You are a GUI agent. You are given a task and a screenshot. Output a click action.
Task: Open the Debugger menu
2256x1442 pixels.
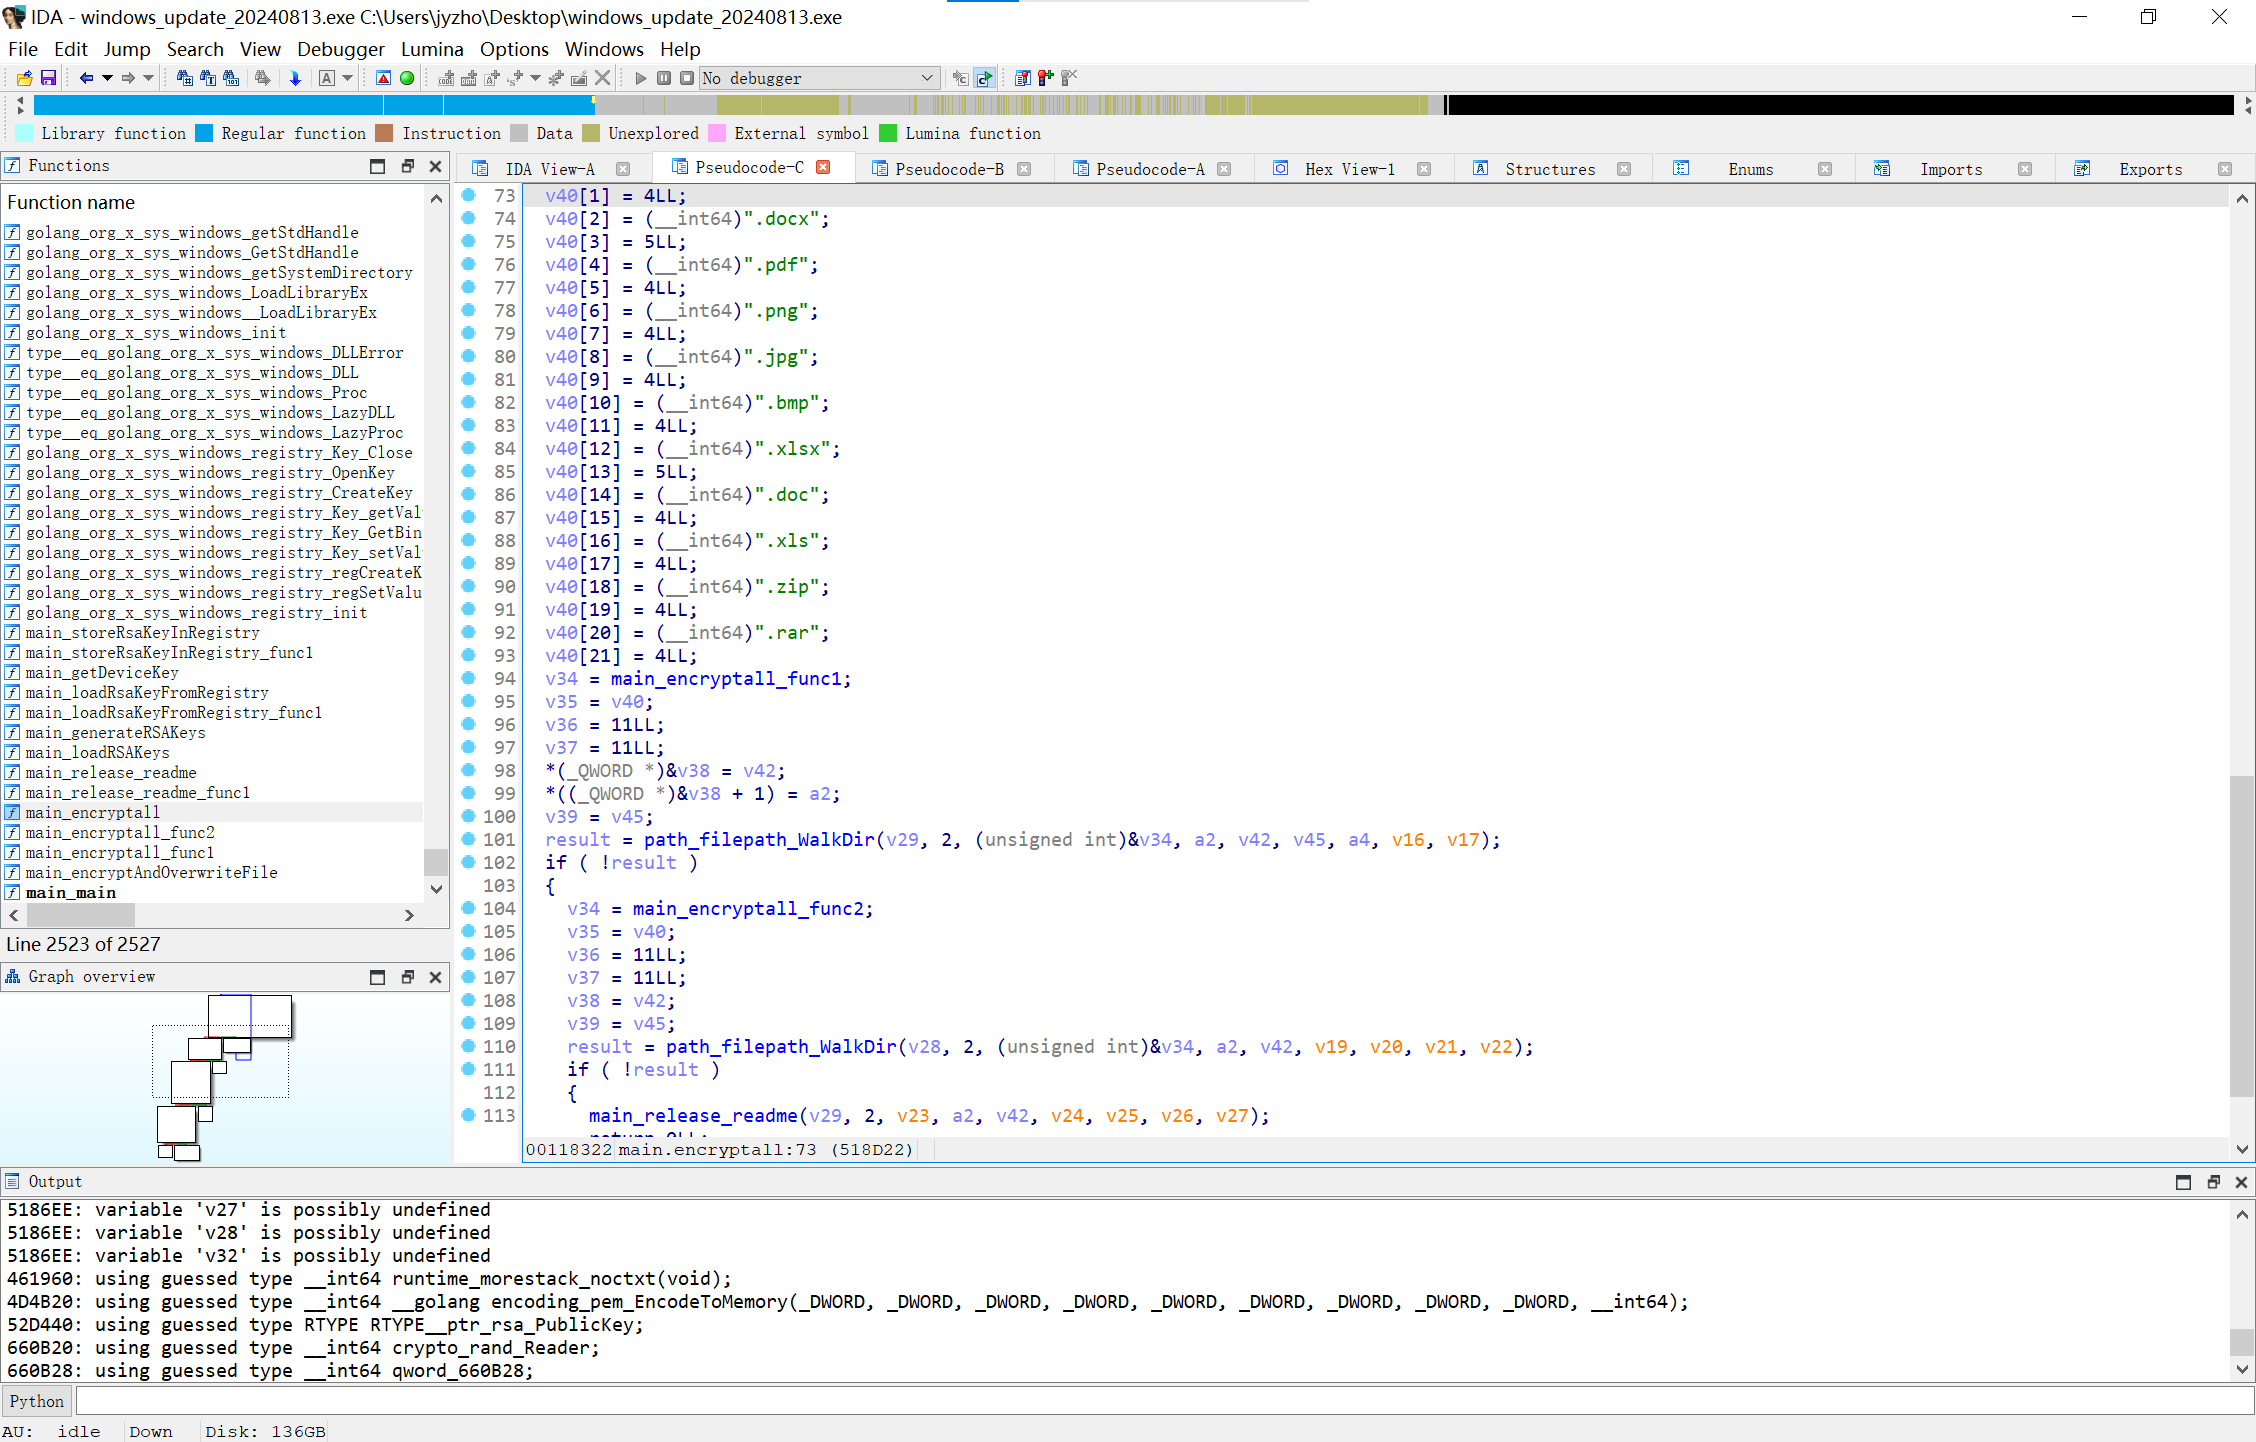click(341, 49)
